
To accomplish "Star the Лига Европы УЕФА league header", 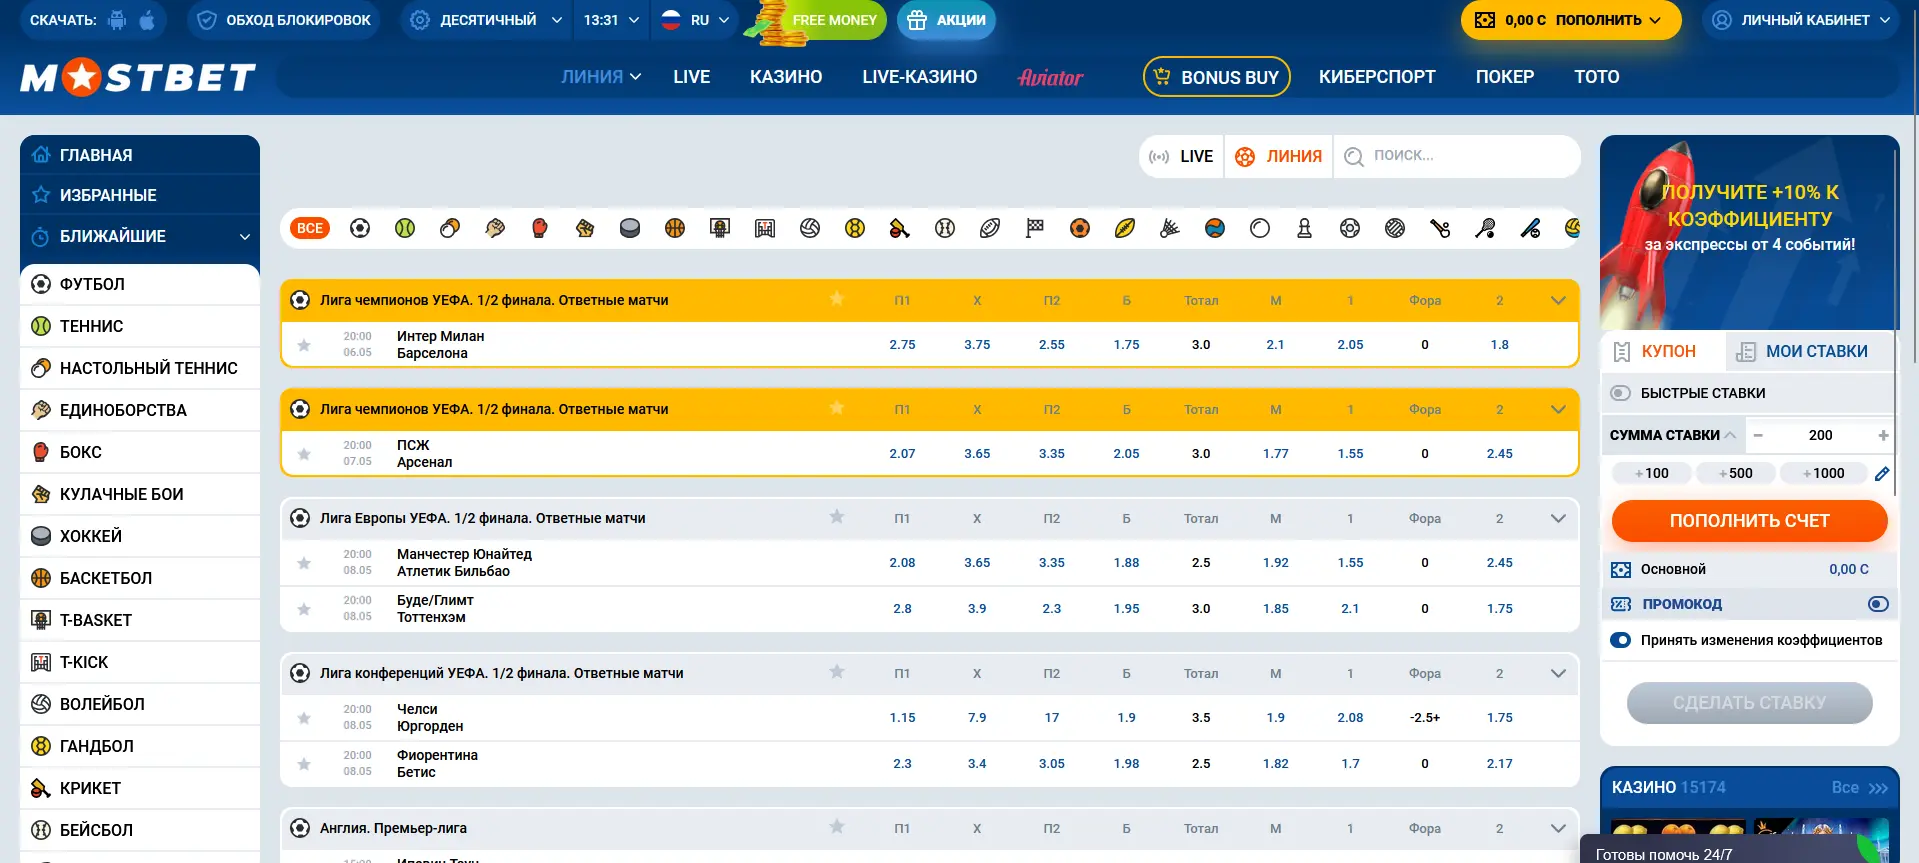I will point(837,517).
